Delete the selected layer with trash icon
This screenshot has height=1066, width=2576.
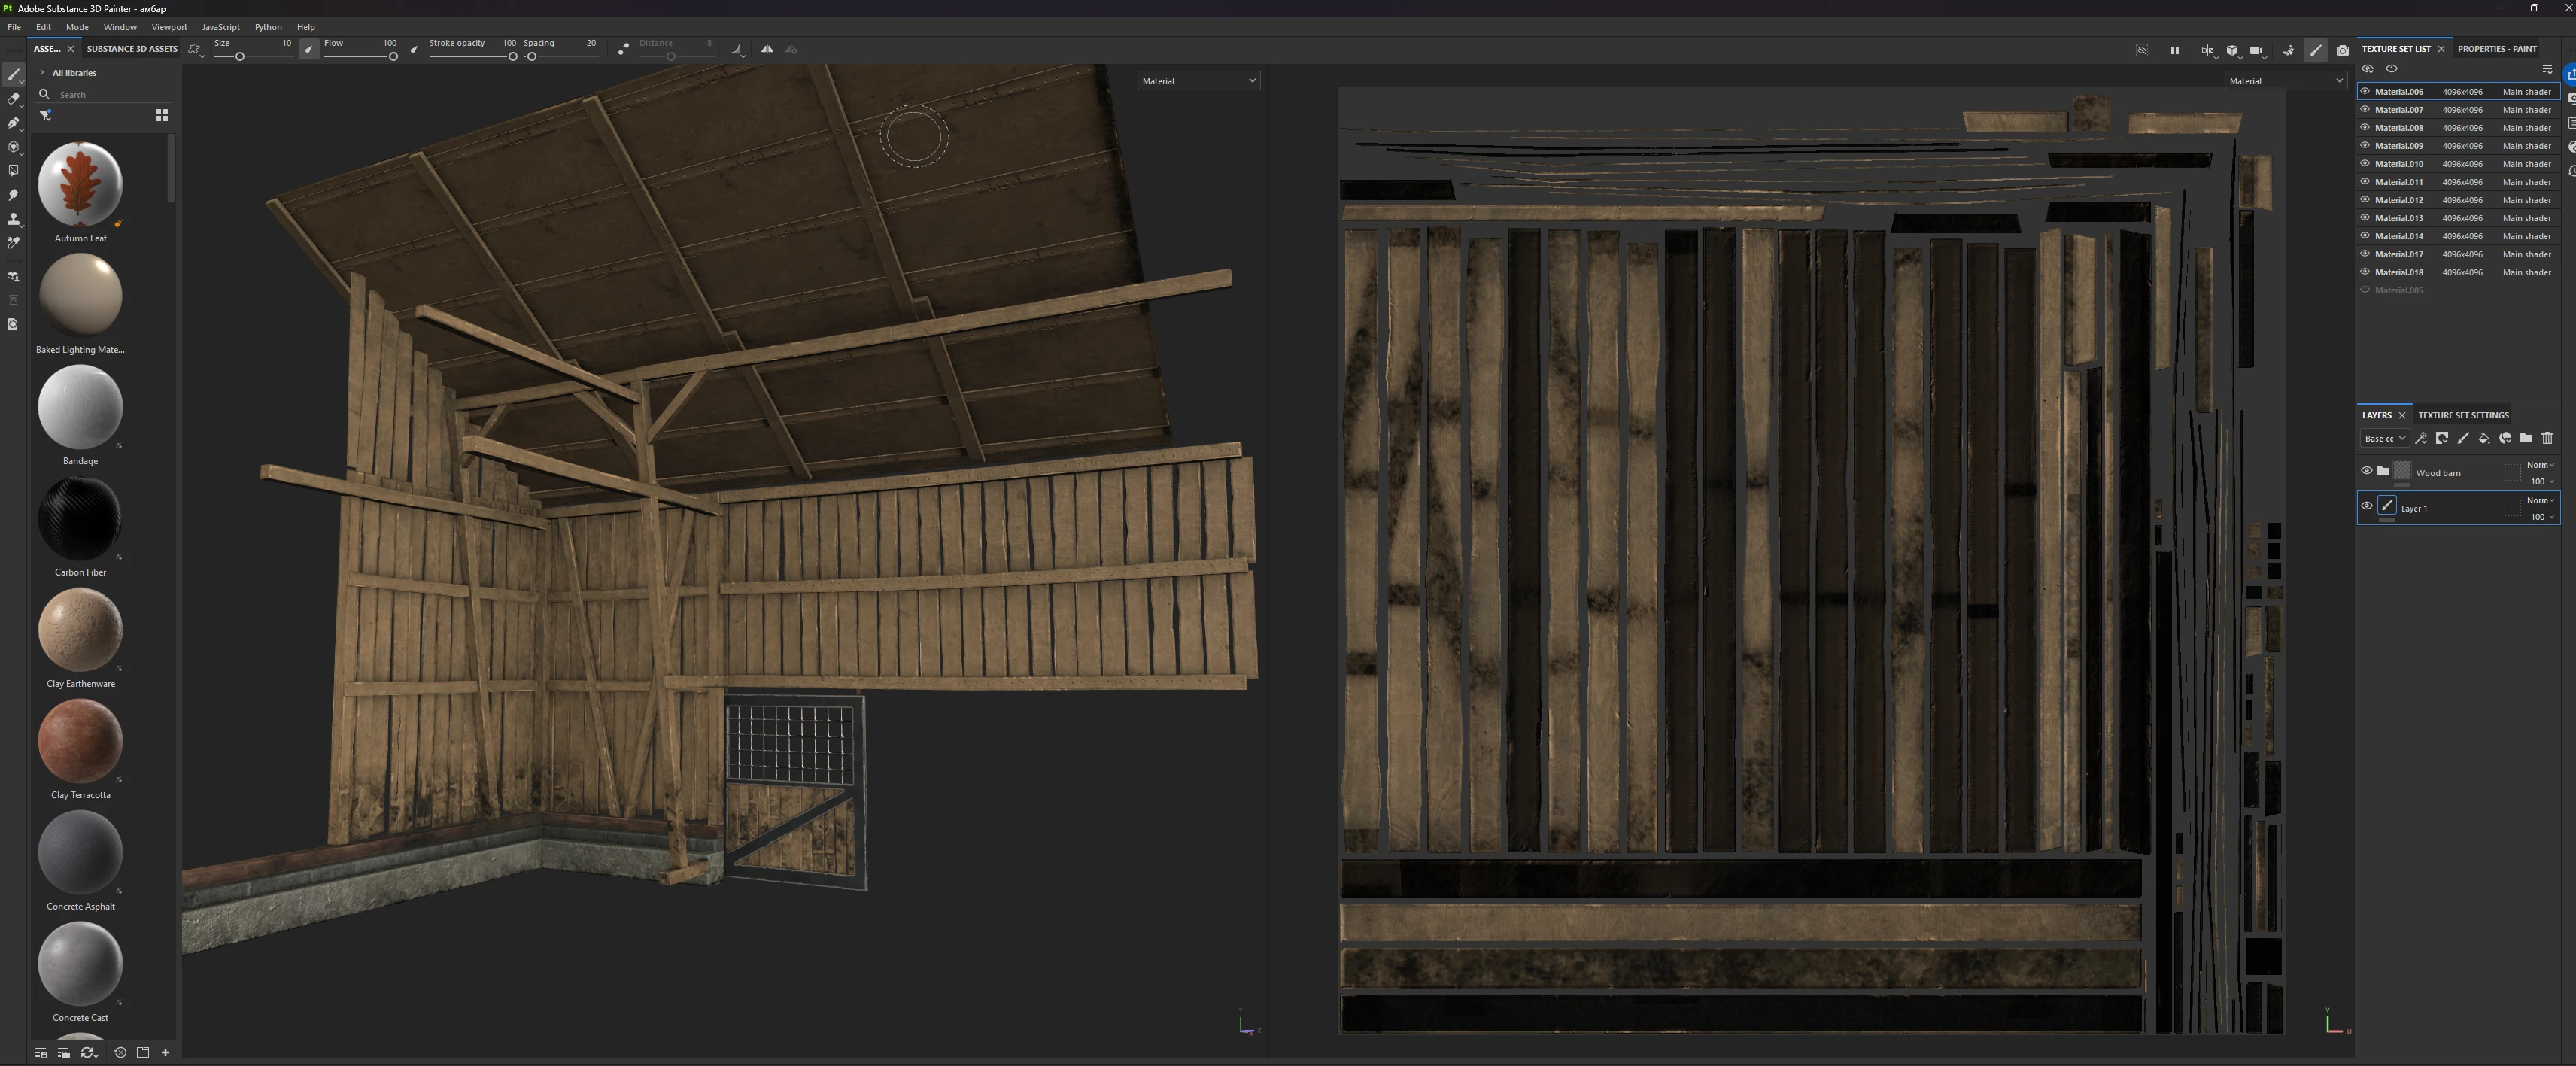pos(2547,438)
